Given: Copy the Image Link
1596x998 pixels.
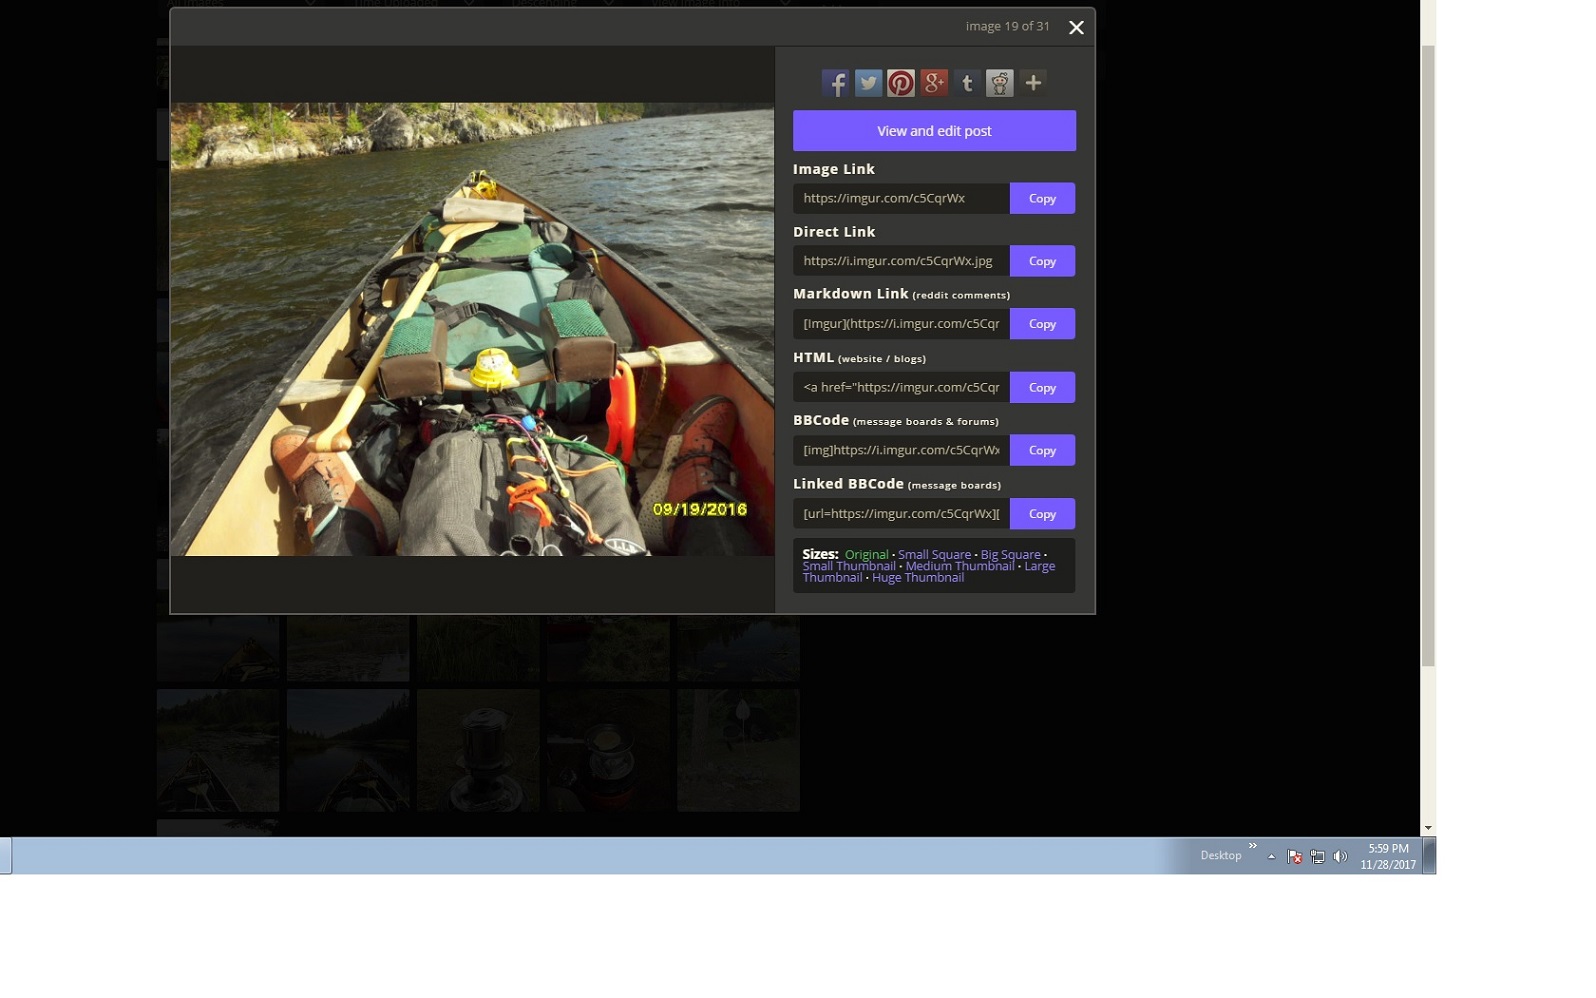Looking at the screenshot, I should point(1042,198).
